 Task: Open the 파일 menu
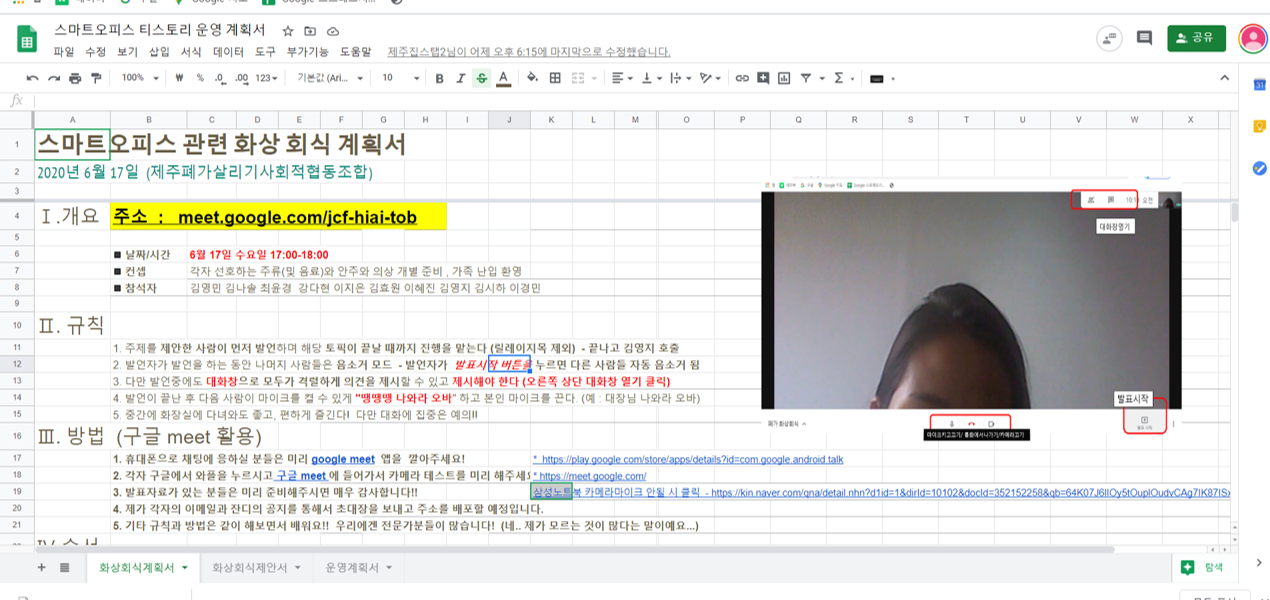click(x=64, y=52)
